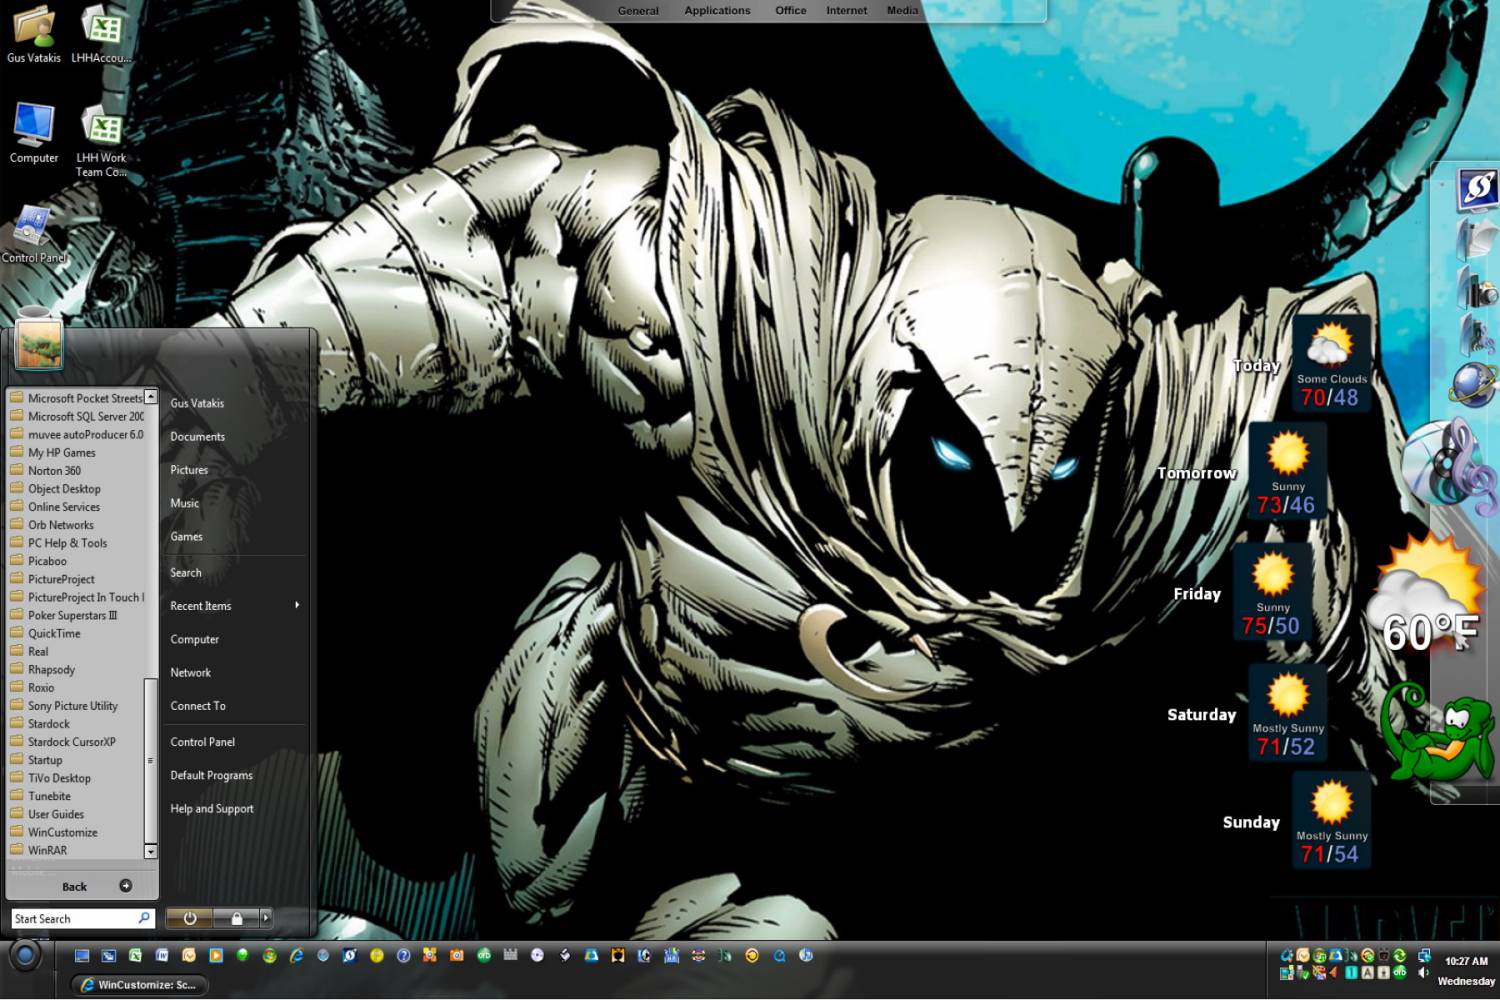Open Music from the Start menu

click(x=184, y=503)
